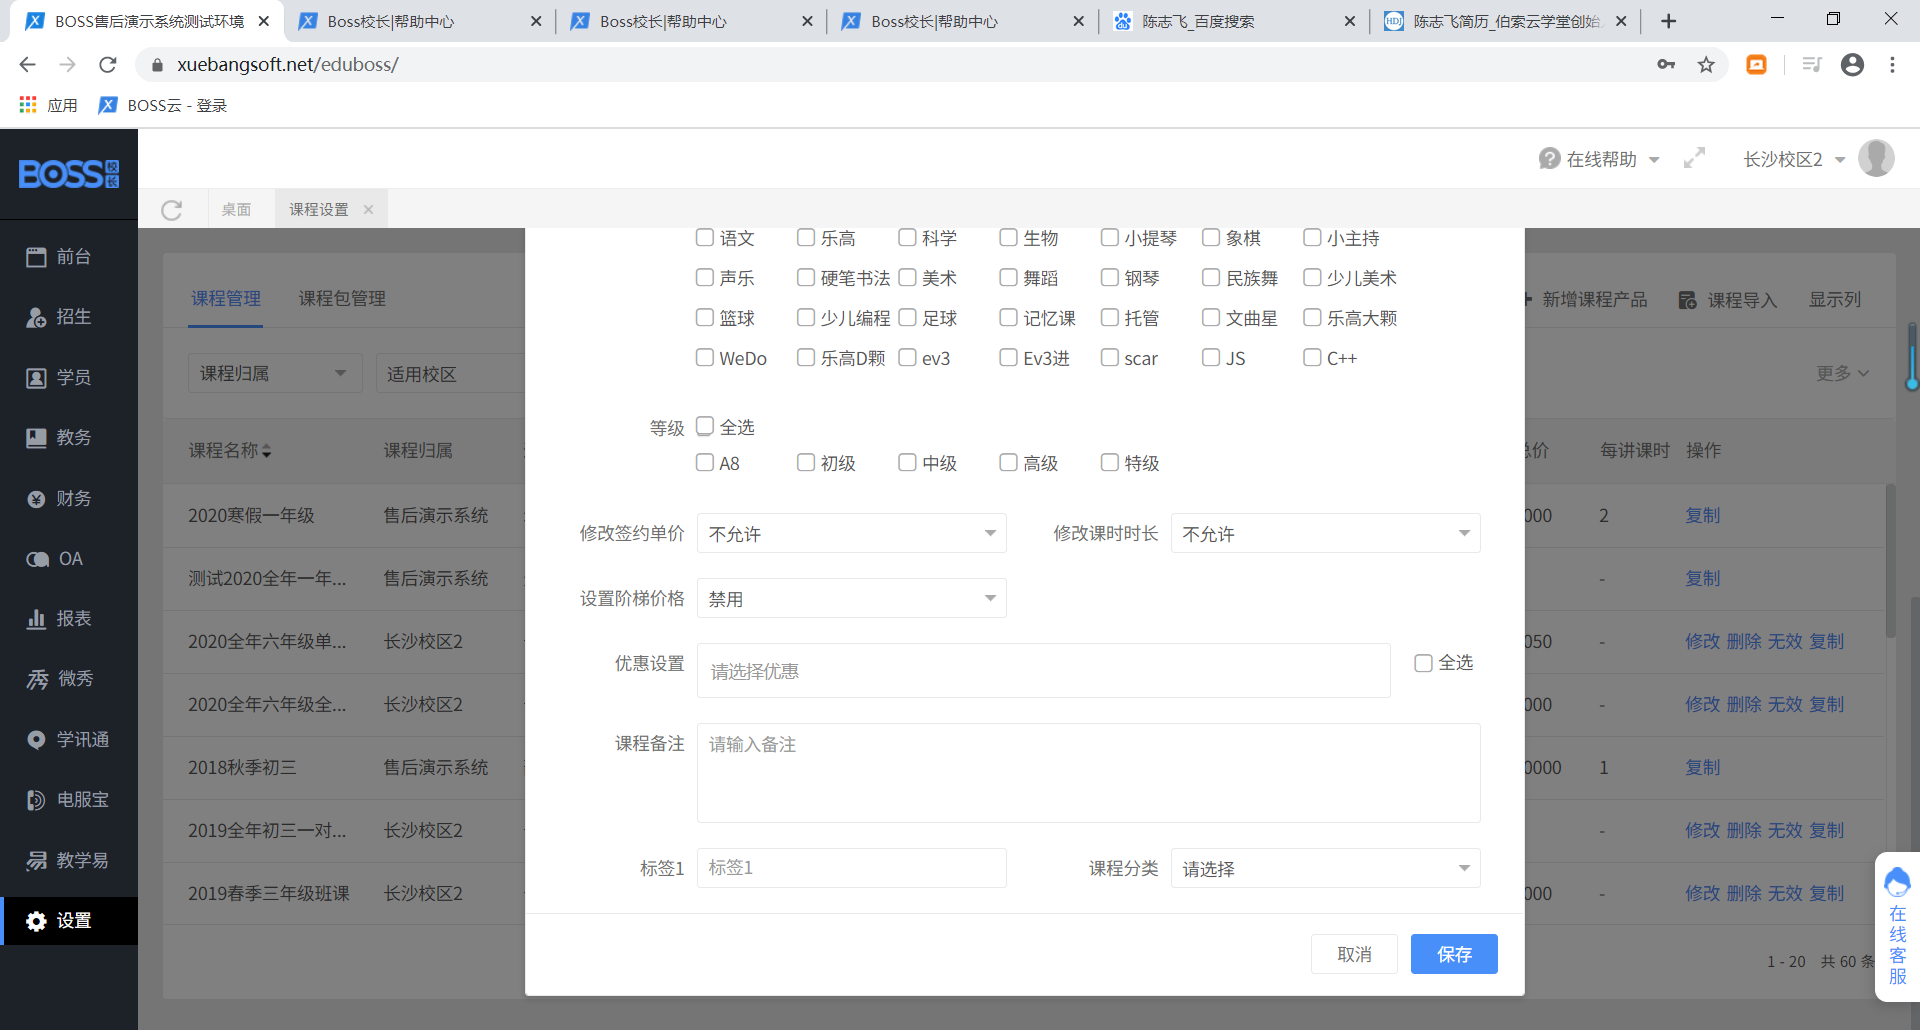Open the 修改签约单价 dropdown

point(852,533)
